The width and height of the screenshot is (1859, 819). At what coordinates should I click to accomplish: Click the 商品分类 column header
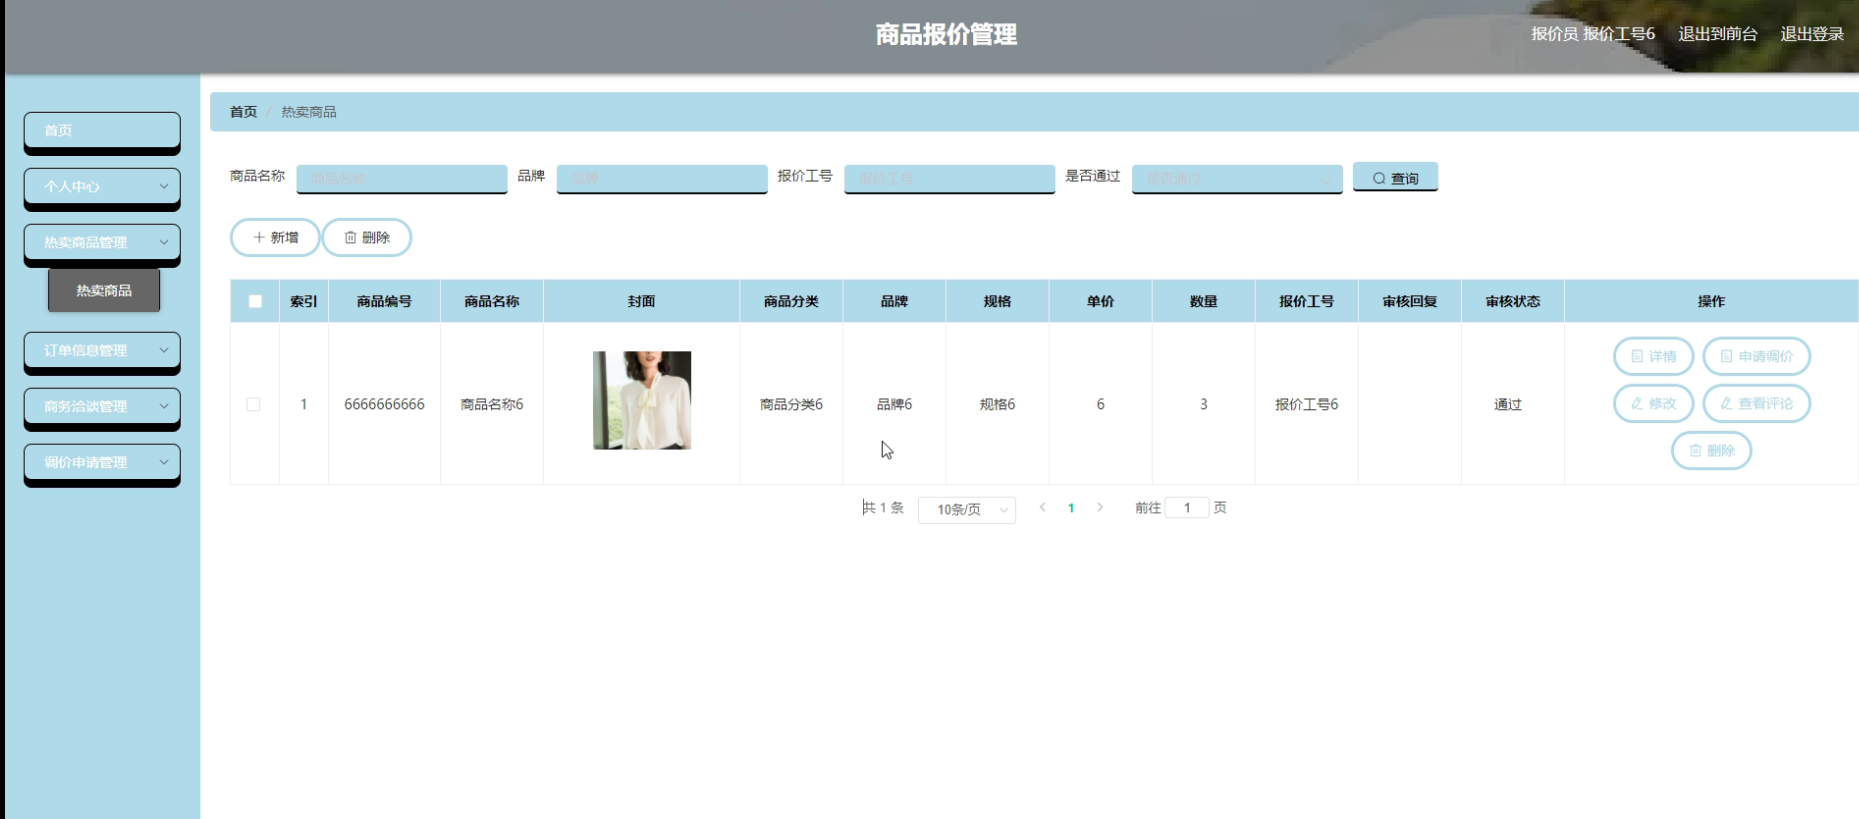[x=791, y=302]
